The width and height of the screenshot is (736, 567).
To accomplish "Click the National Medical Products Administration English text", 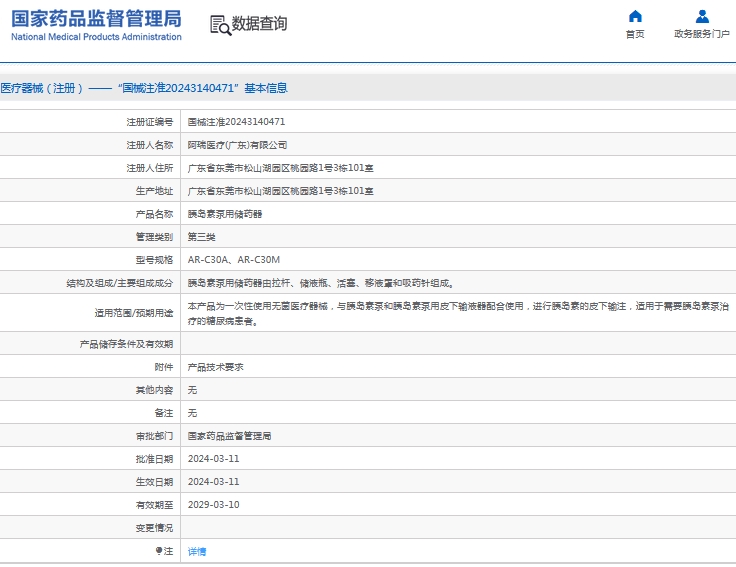I will (x=97, y=37).
